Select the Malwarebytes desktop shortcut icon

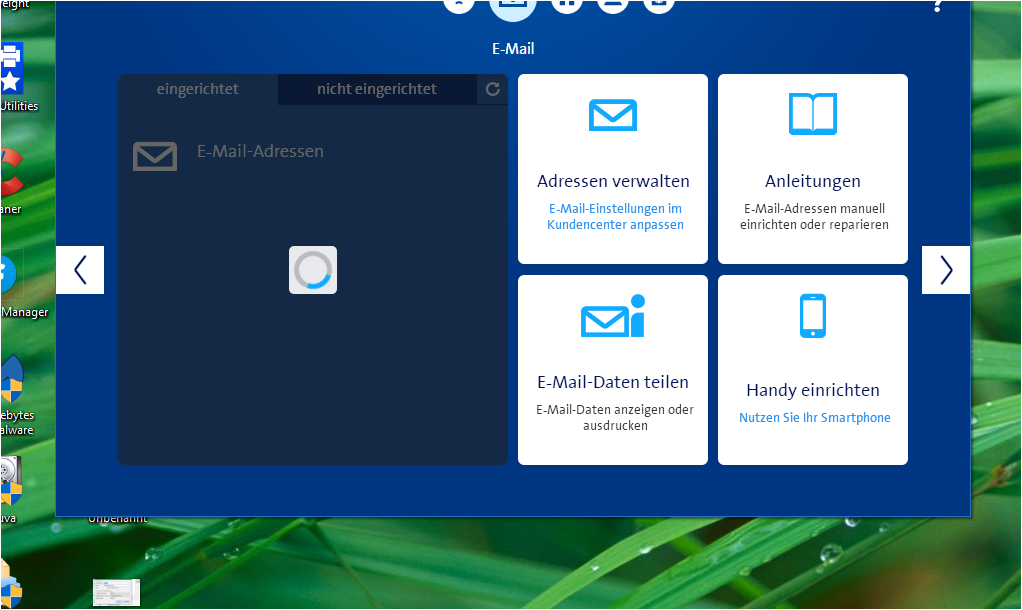pyautogui.click(x=13, y=382)
